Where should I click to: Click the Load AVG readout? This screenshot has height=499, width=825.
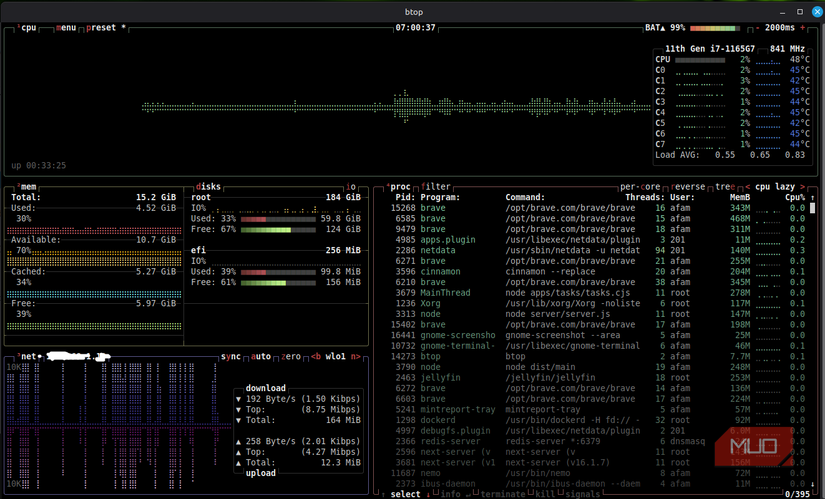point(730,155)
